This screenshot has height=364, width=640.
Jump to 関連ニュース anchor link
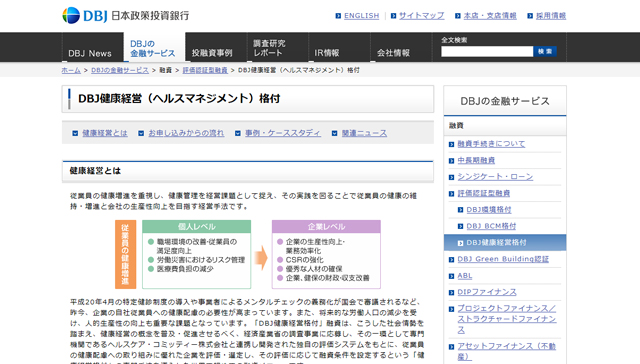pyautogui.click(x=364, y=133)
